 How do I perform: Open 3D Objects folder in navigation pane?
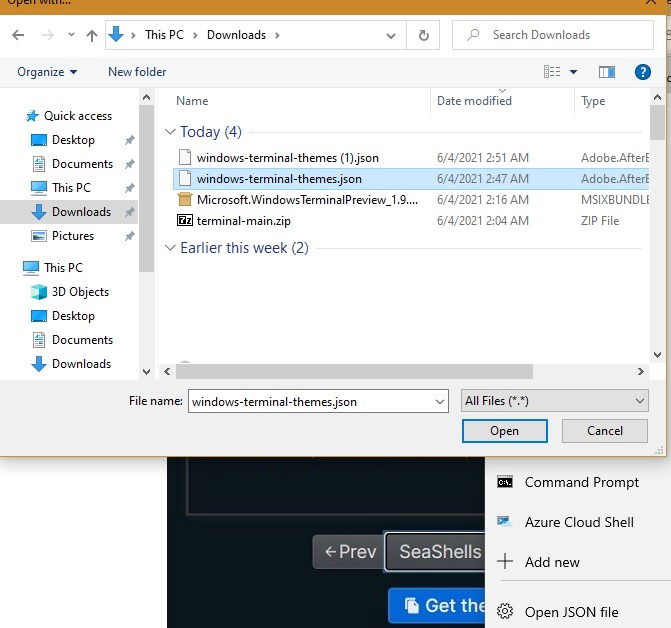click(80, 292)
